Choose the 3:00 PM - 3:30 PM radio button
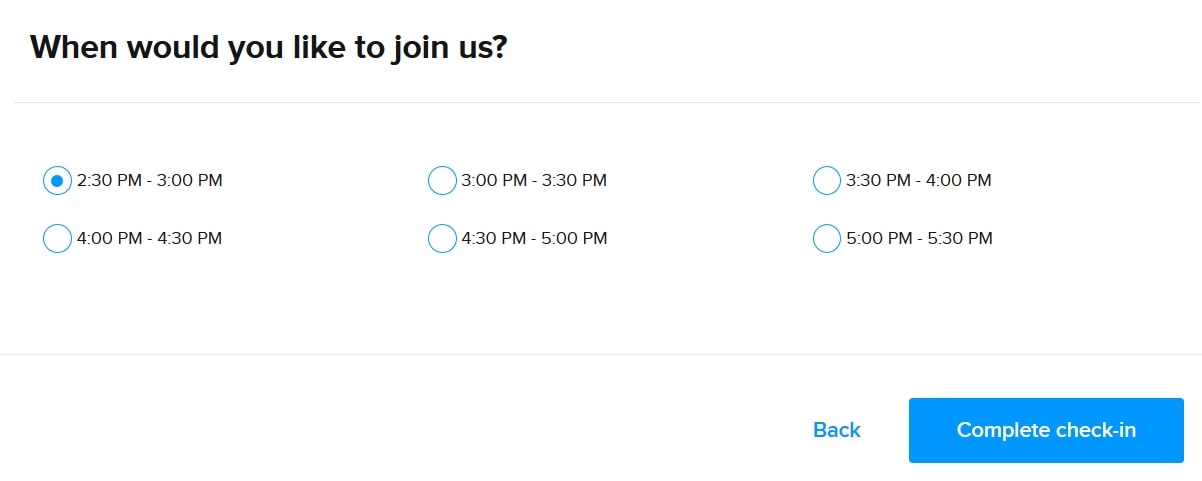 point(442,181)
